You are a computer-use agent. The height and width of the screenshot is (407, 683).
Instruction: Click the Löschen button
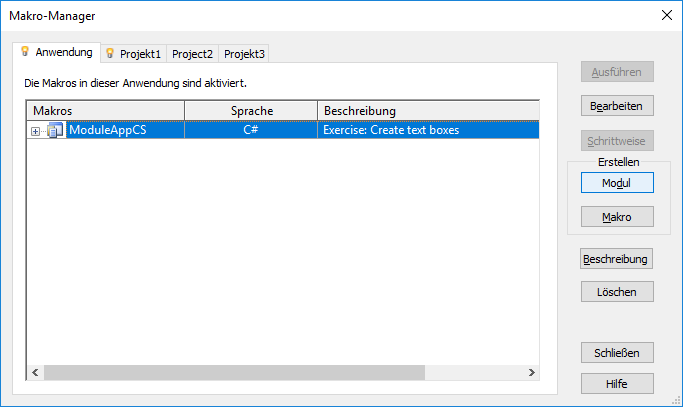[x=617, y=292]
